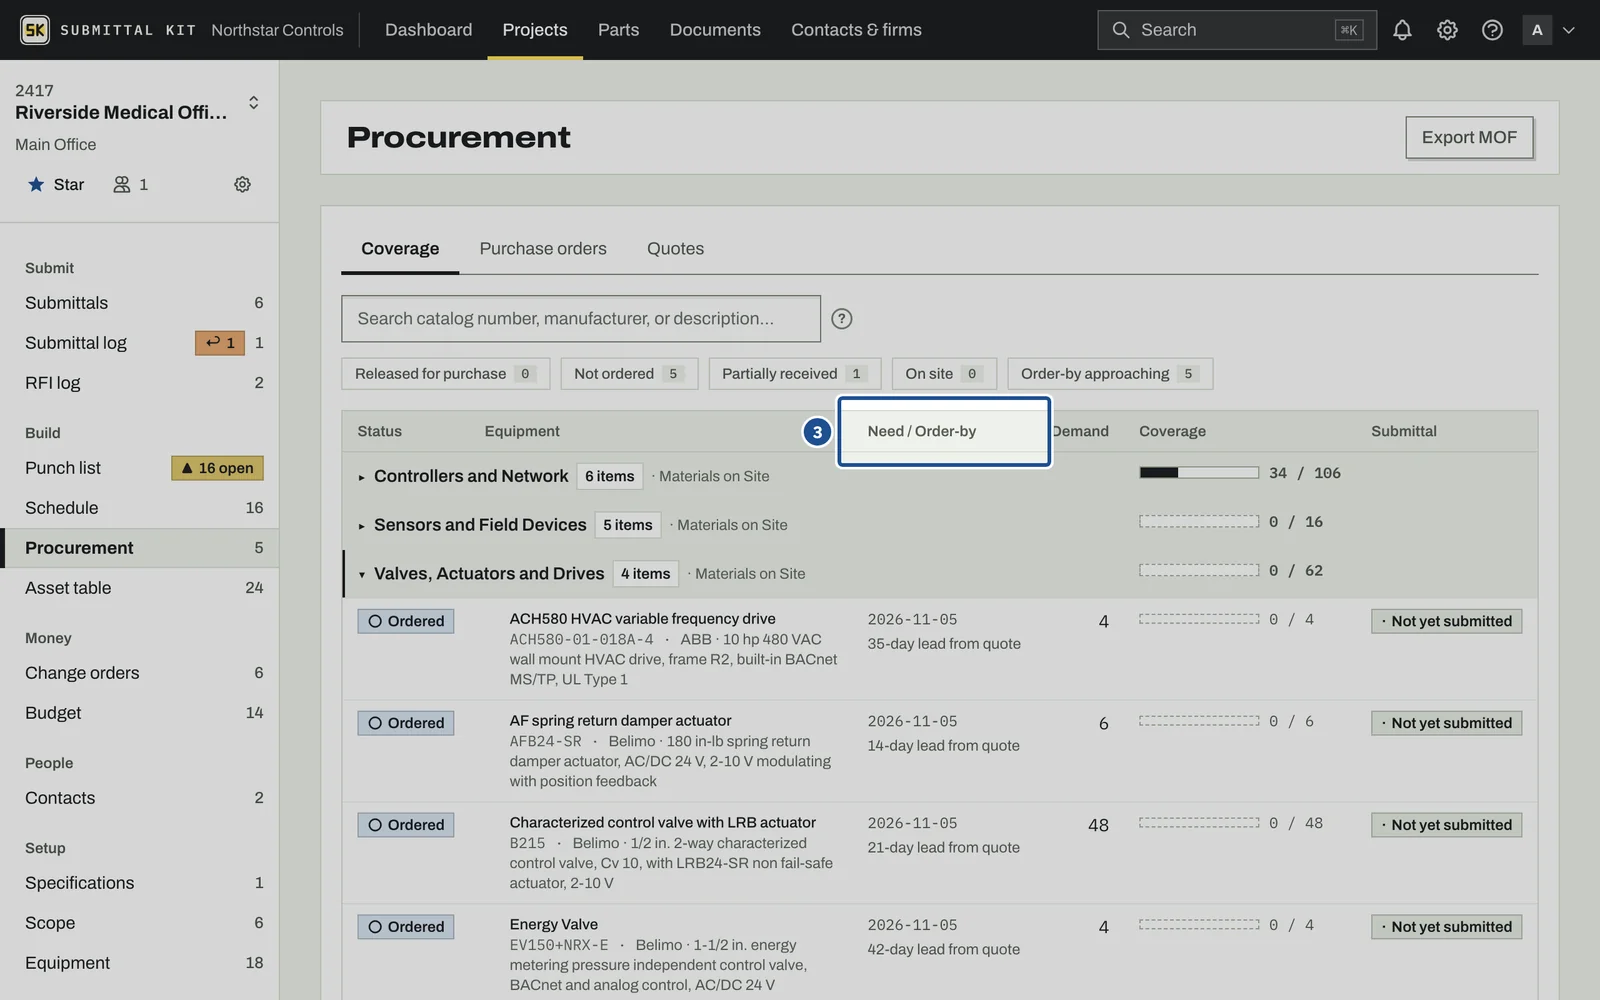1600x1000 pixels.
Task: Open settings gear in top bar
Action: [1447, 30]
